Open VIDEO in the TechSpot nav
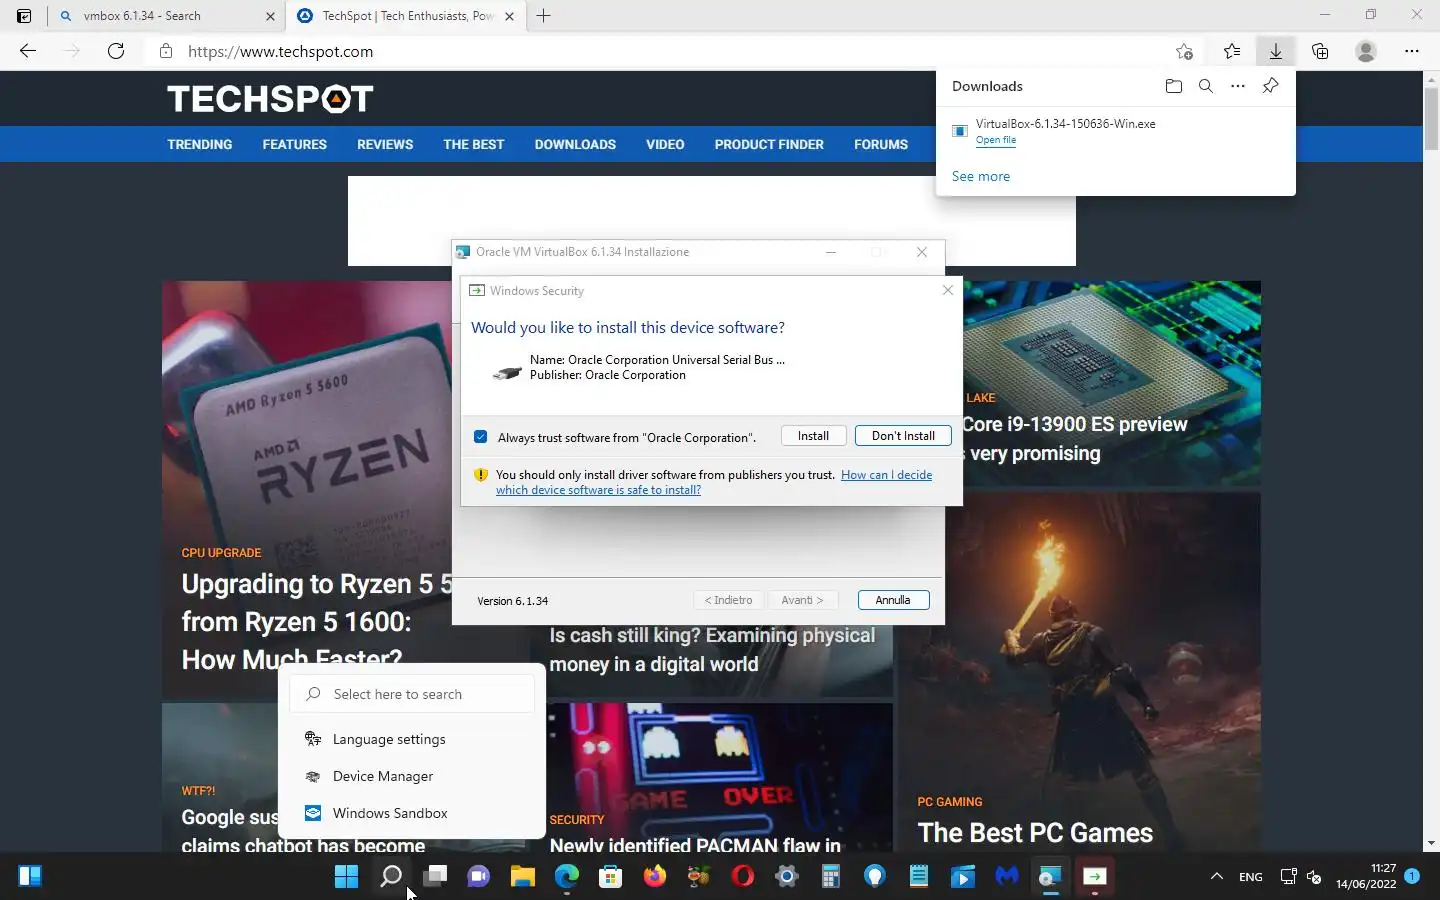This screenshot has height=900, width=1440. (665, 144)
